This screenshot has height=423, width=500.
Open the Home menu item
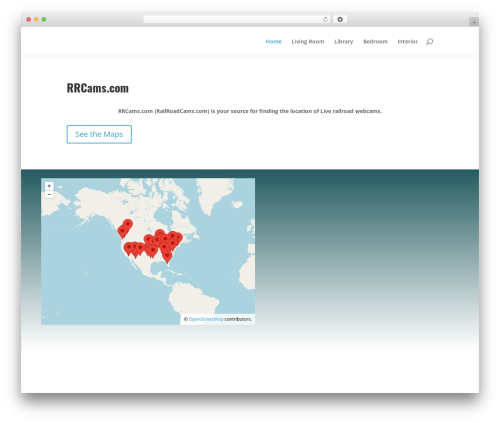[x=273, y=41]
